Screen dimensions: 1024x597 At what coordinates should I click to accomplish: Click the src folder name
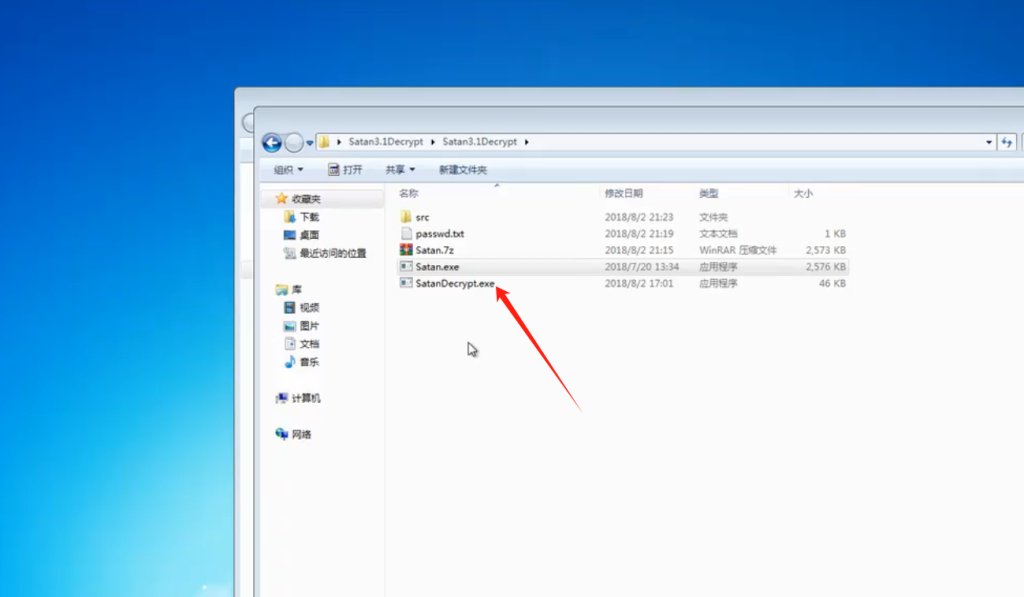(x=423, y=218)
